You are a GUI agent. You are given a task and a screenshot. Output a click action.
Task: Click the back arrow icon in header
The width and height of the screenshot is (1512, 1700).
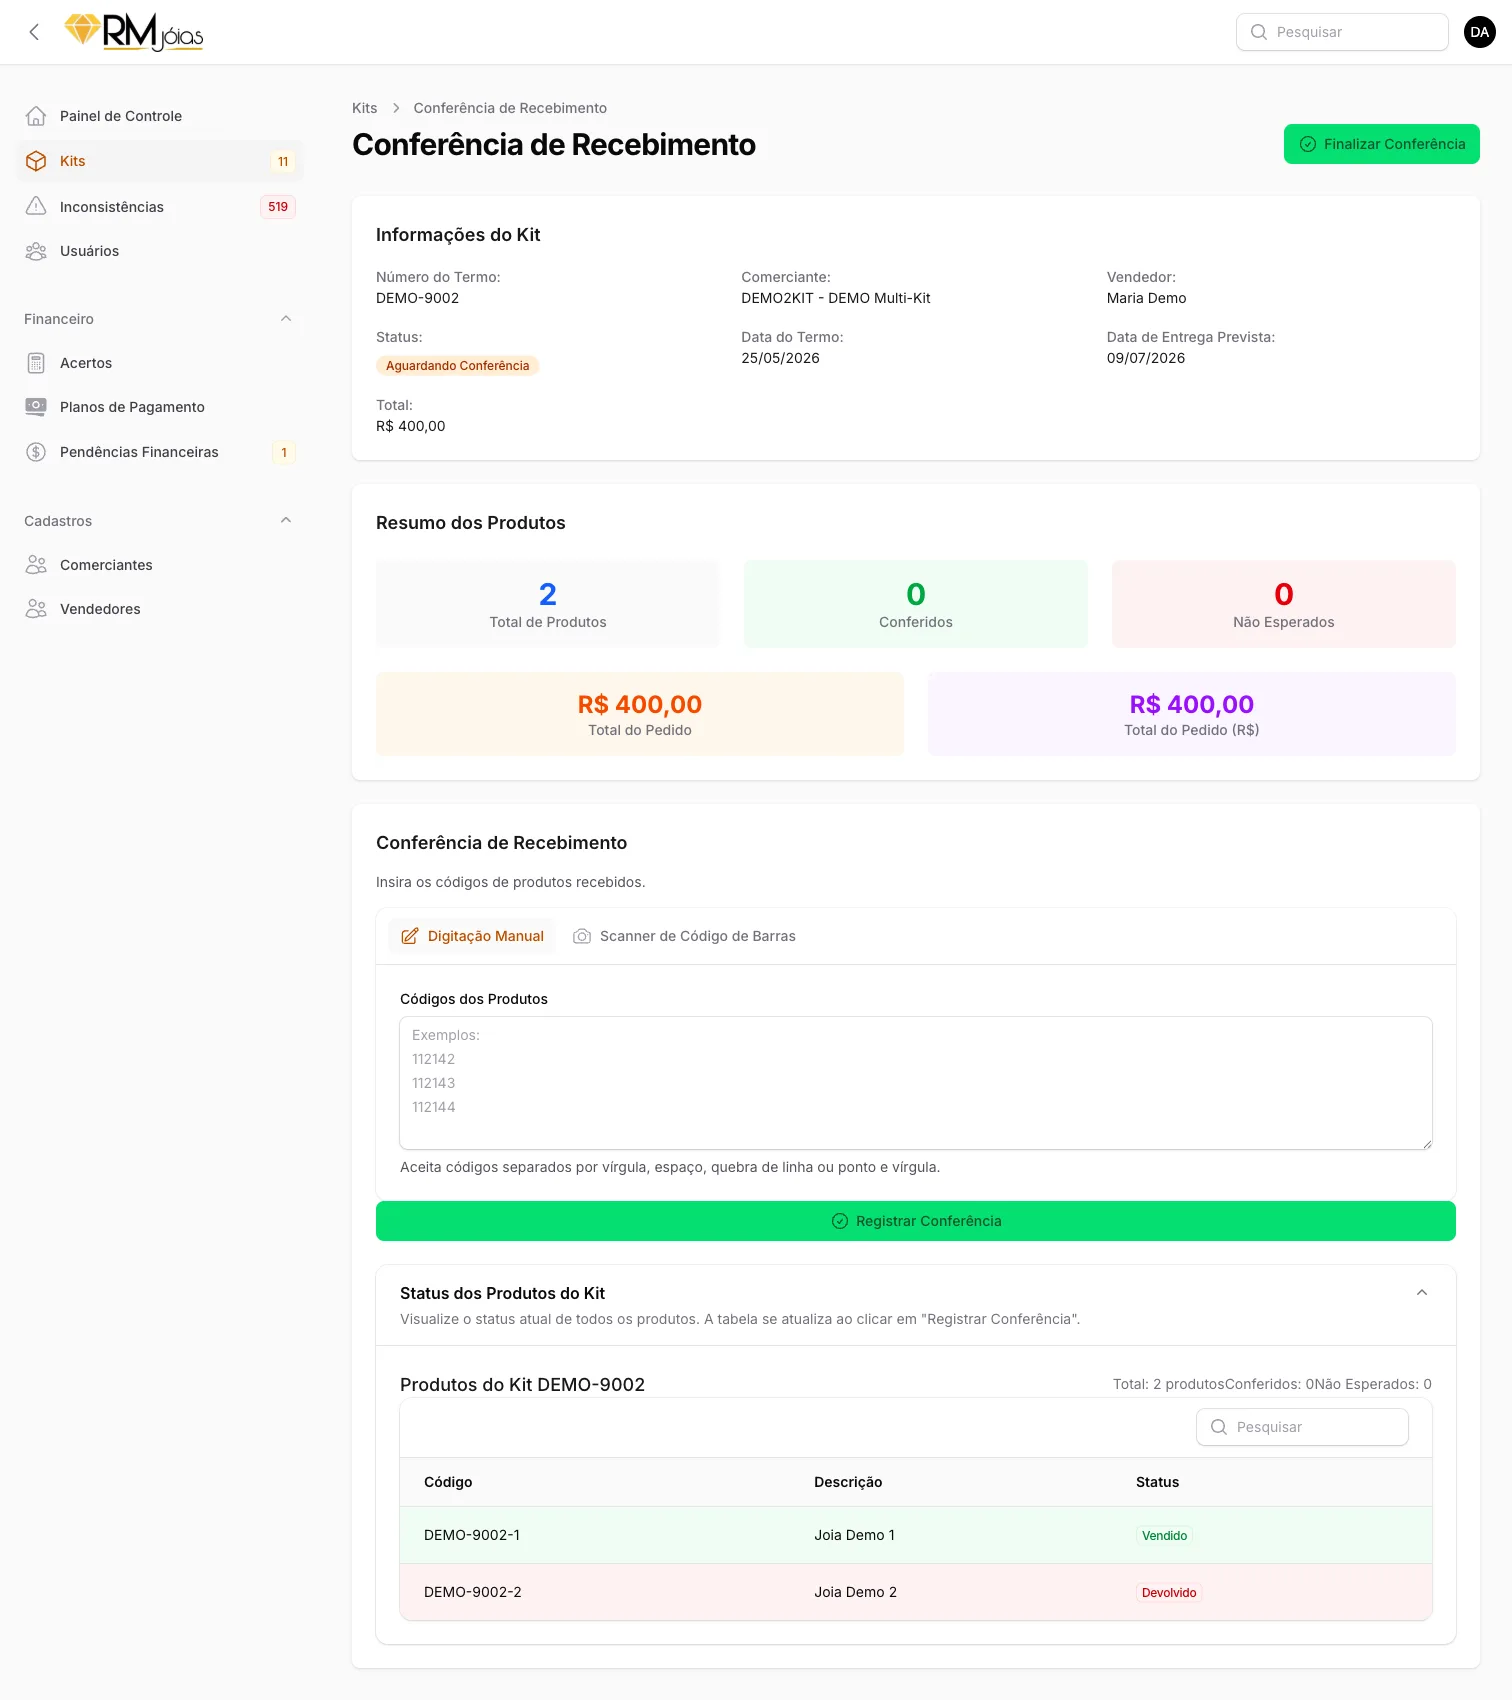[34, 32]
